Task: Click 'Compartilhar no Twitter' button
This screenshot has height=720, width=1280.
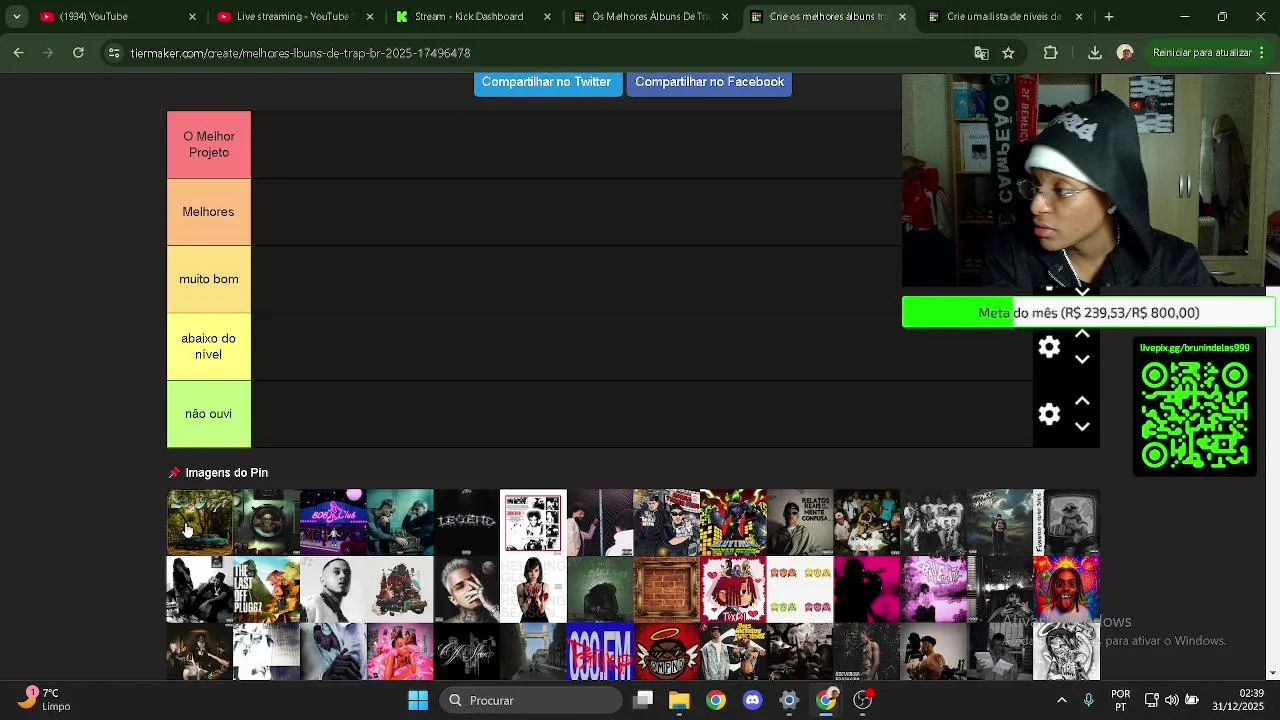Action: pos(546,82)
